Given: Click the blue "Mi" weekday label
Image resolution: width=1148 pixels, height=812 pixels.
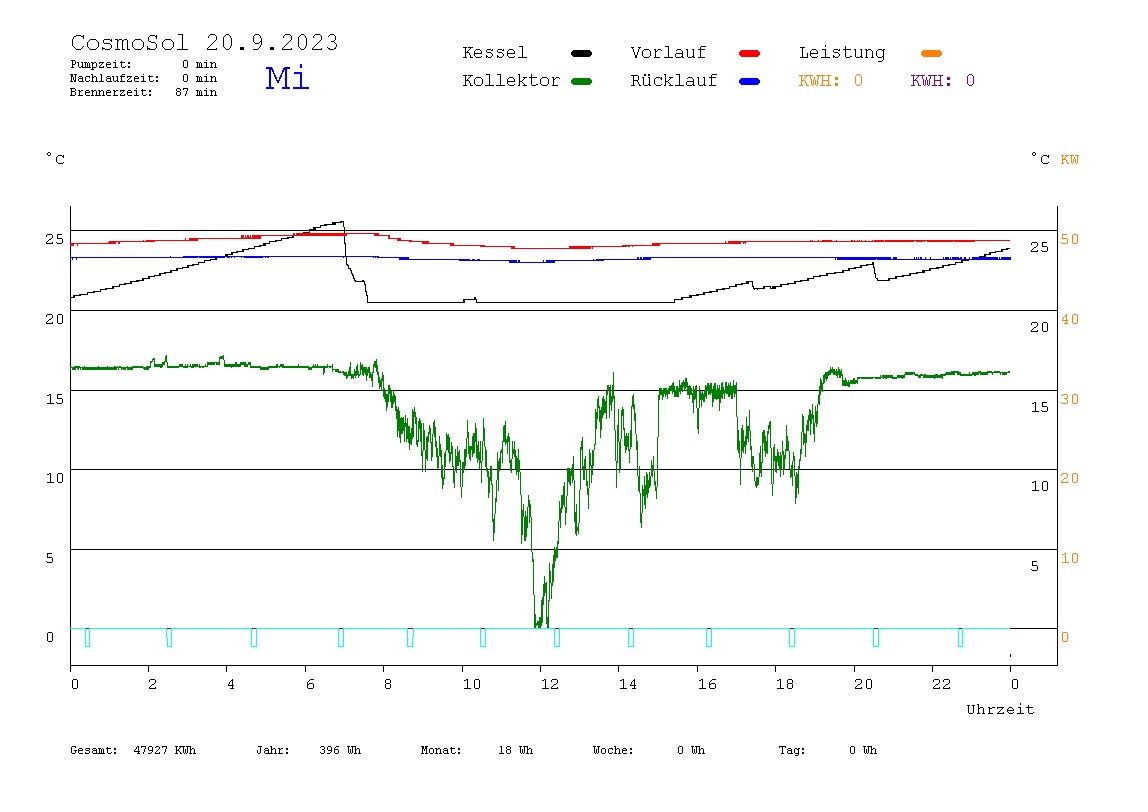Looking at the screenshot, I should (287, 78).
